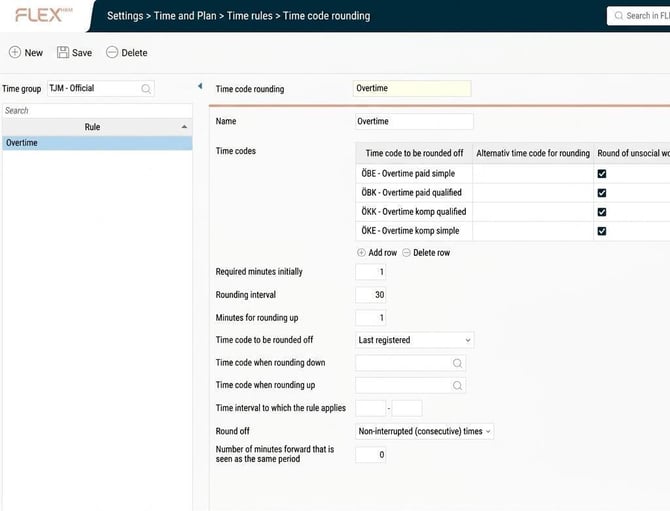Click Time code to be rounded off header

(414, 153)
